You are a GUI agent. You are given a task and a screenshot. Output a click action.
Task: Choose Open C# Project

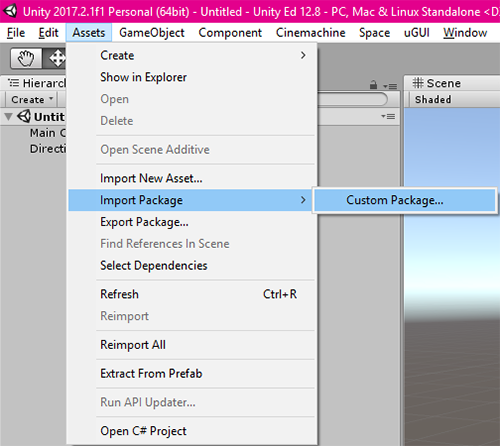[192, 431]
